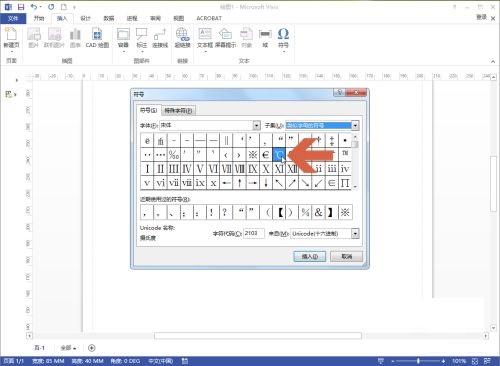This screenshot has height=366, width=500.
Task: Click the Container (容器) icon in ribbon
Action: click(x=123, y=34)
